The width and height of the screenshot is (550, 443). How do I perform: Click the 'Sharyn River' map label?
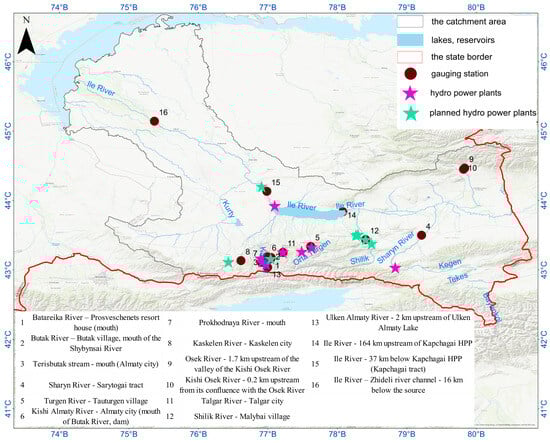click(x=395, y=248)
